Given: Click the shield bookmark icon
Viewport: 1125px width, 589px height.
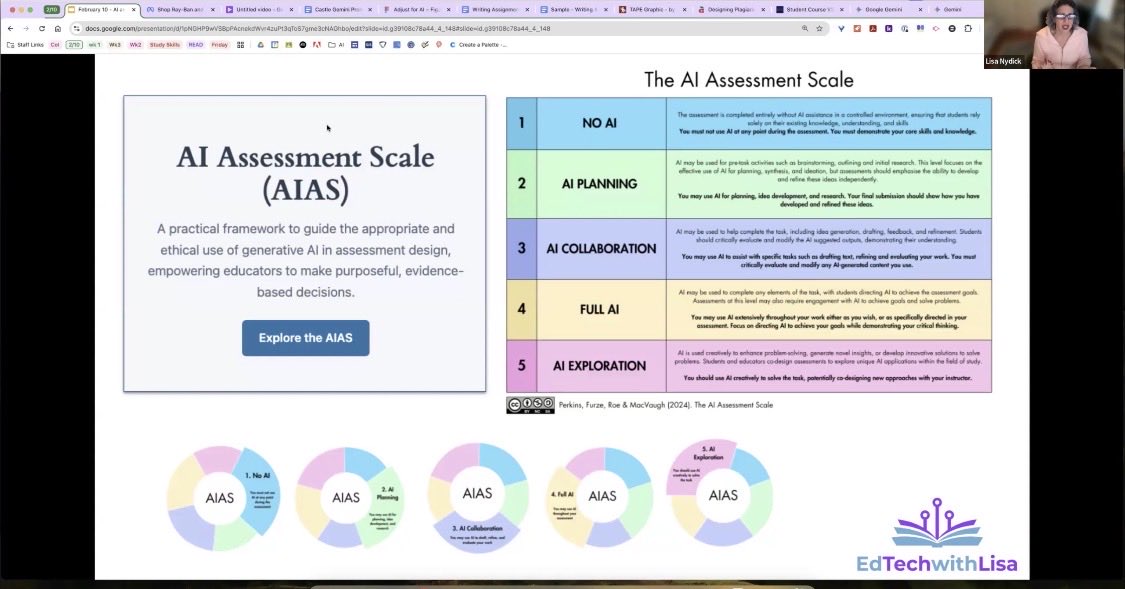Looking at the screenshot, I should (382, 44).
